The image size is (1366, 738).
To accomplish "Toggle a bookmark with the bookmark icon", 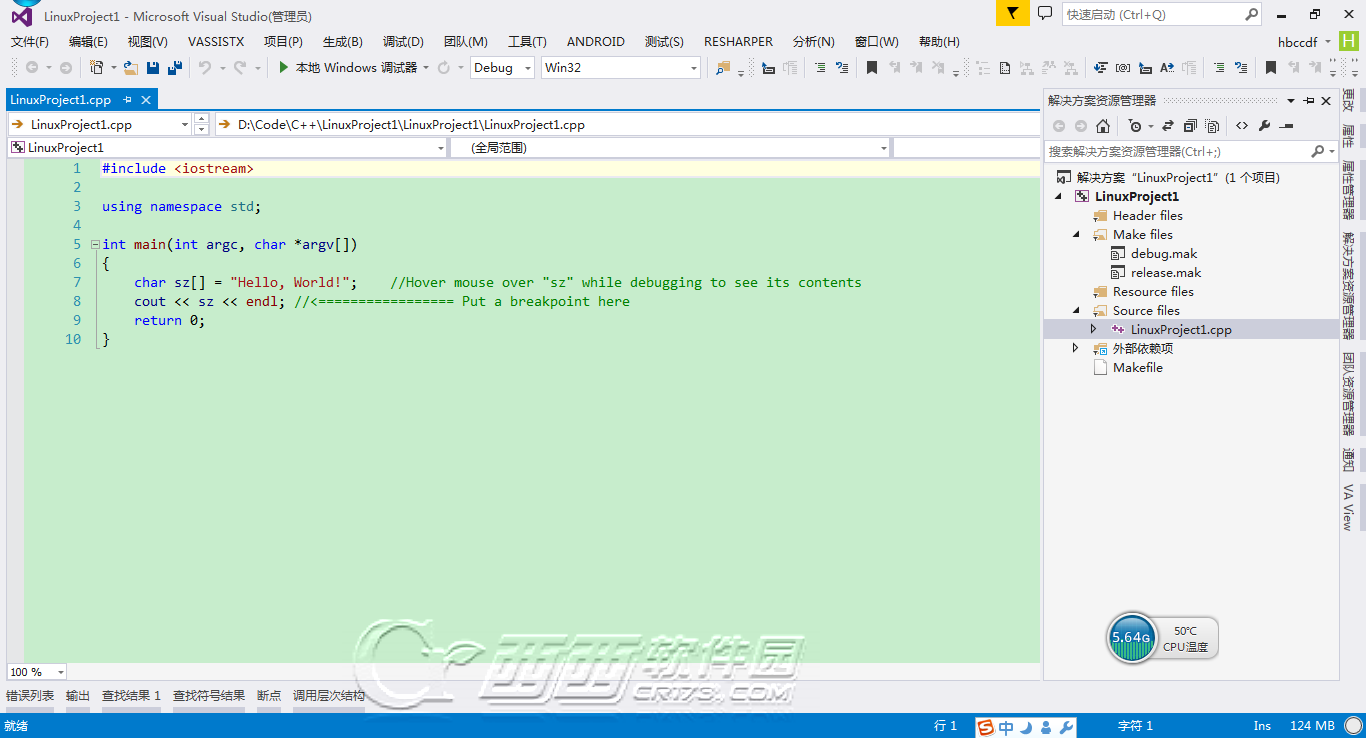I will pyautogui.click(x=872, y=67).
